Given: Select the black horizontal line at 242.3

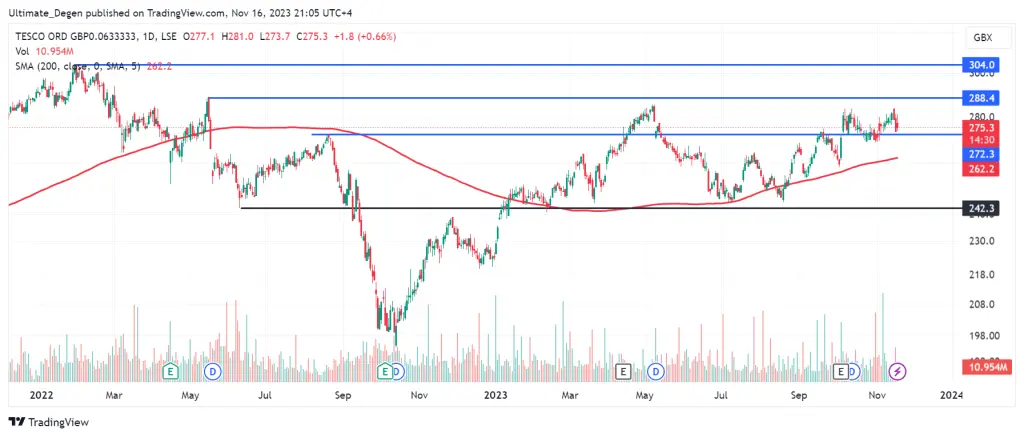Looking at the screenshot, I should [601, 208].
